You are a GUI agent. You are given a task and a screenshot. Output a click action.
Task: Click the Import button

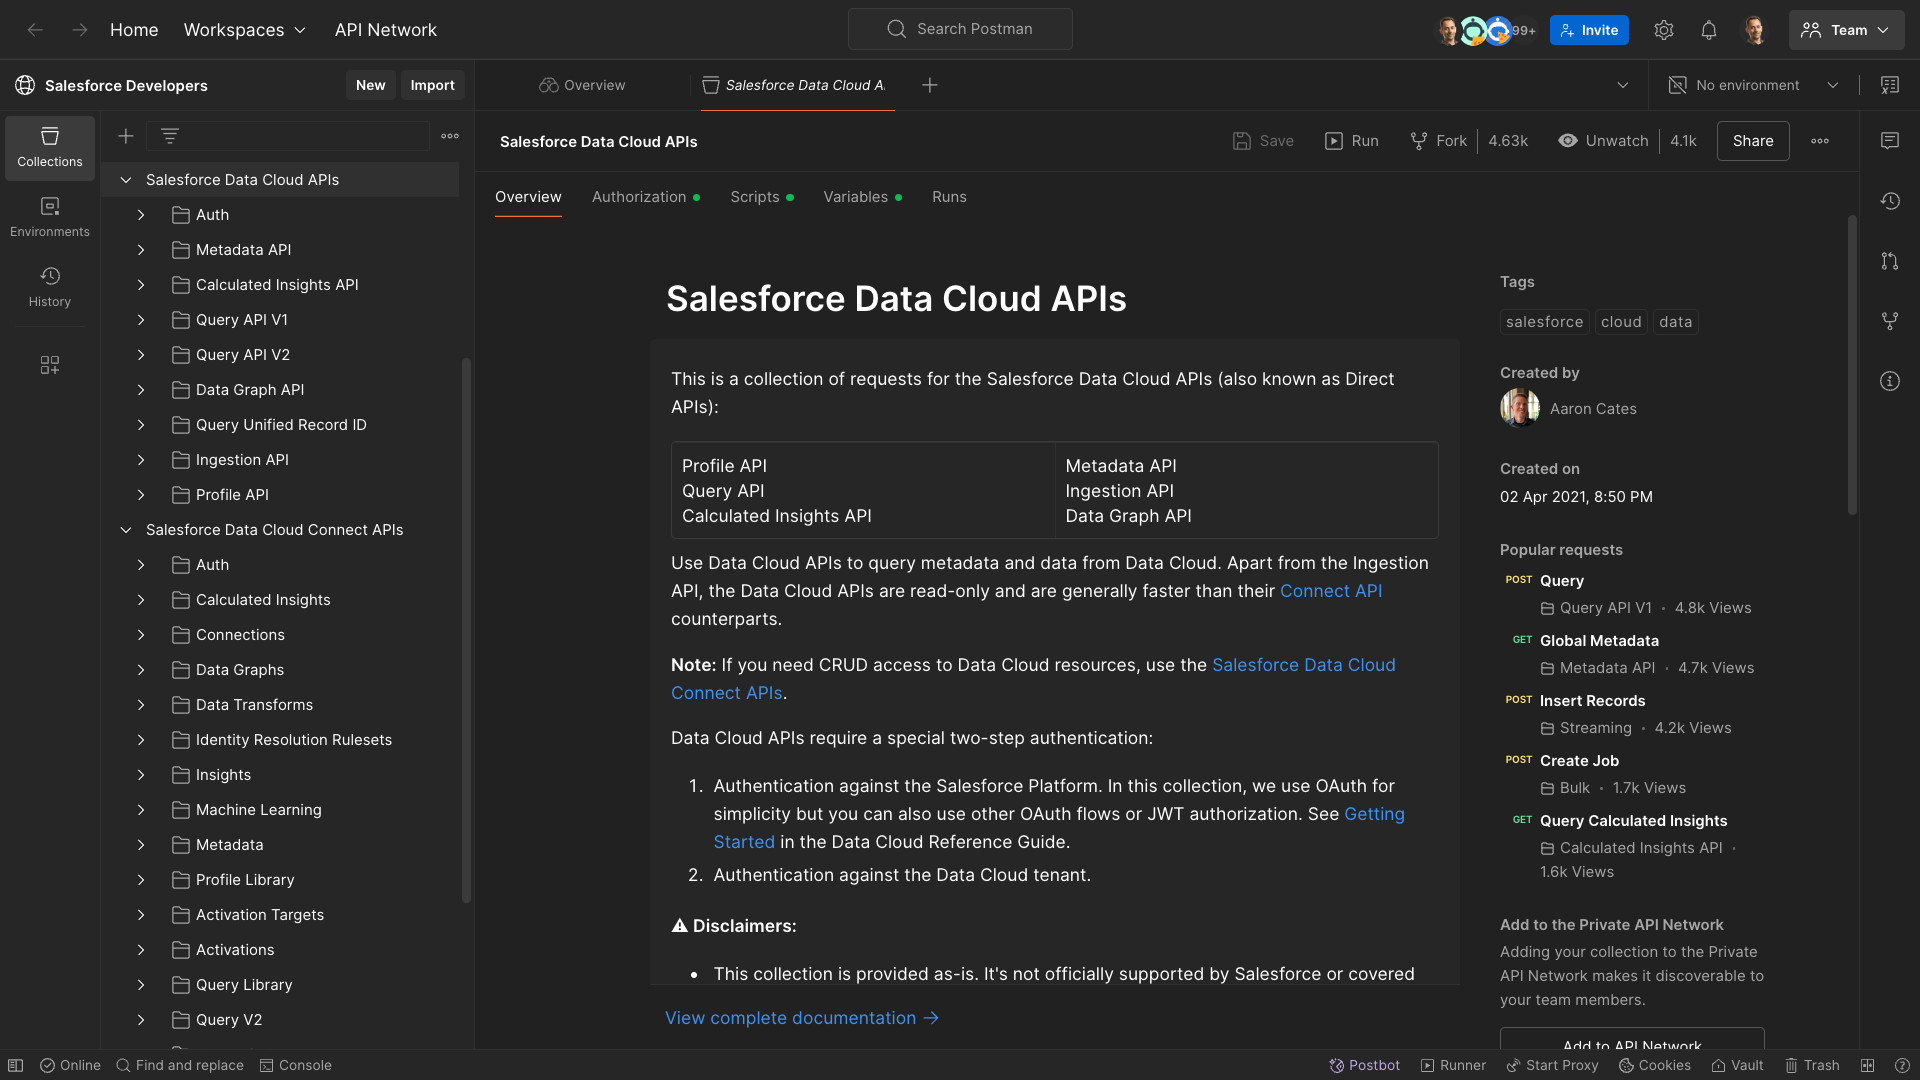pyautogui.click(x=432, y=85)
